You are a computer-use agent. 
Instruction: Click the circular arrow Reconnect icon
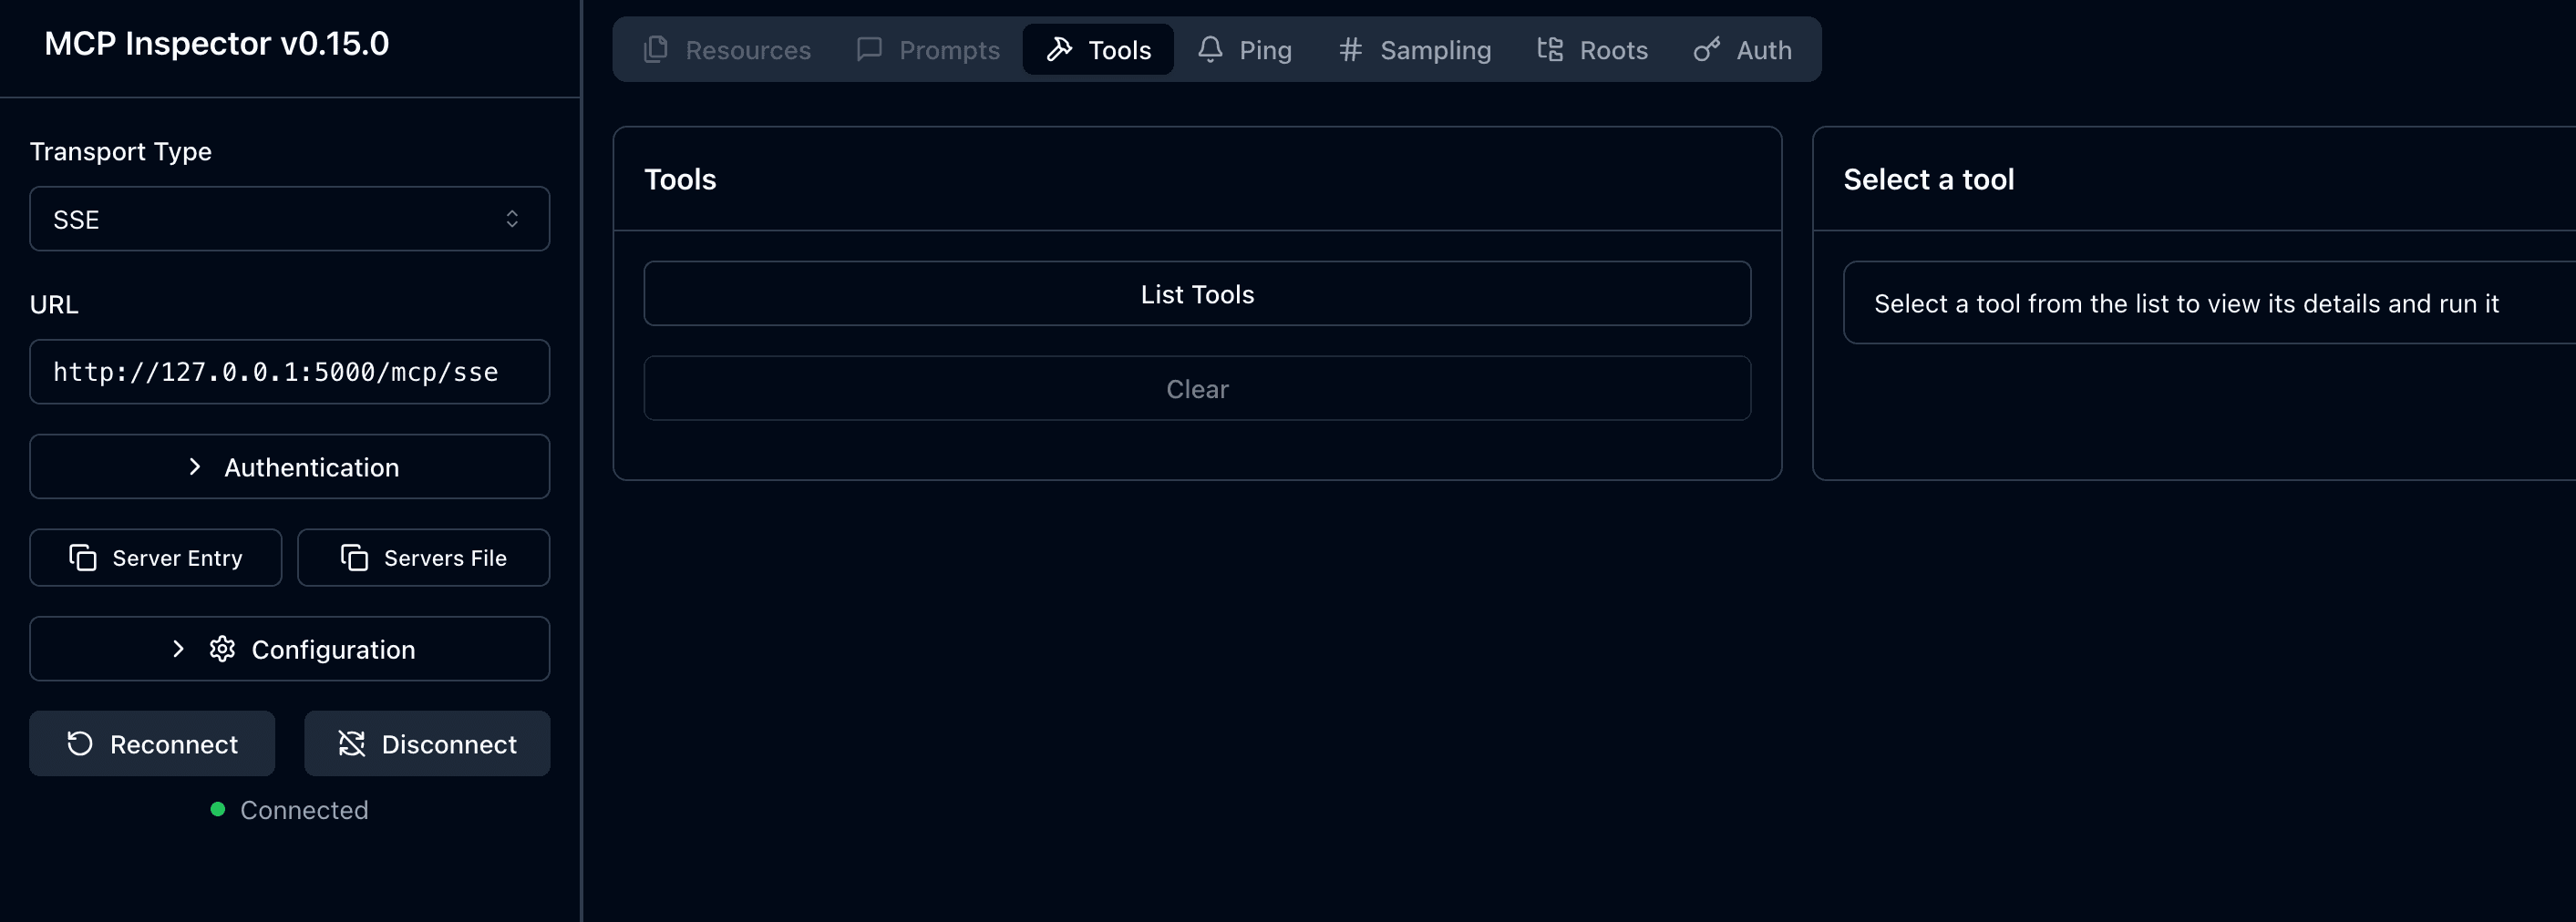click(x=80, y=743)
